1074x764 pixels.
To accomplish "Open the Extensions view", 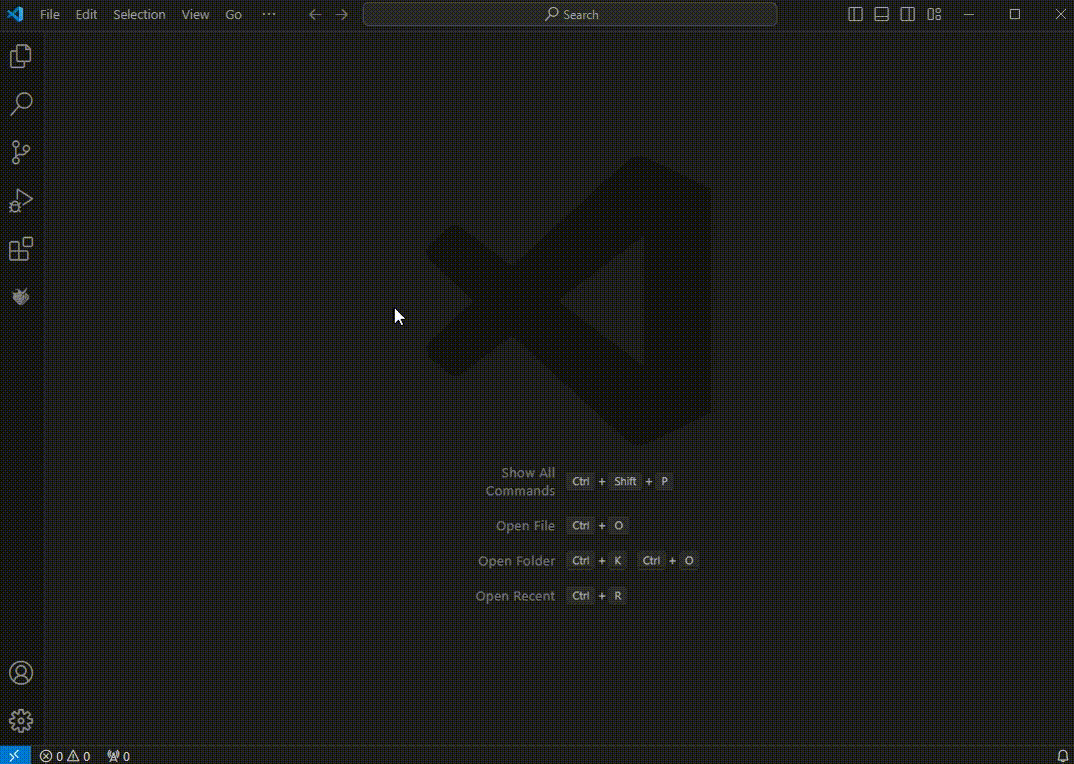I will coord(21,249).
